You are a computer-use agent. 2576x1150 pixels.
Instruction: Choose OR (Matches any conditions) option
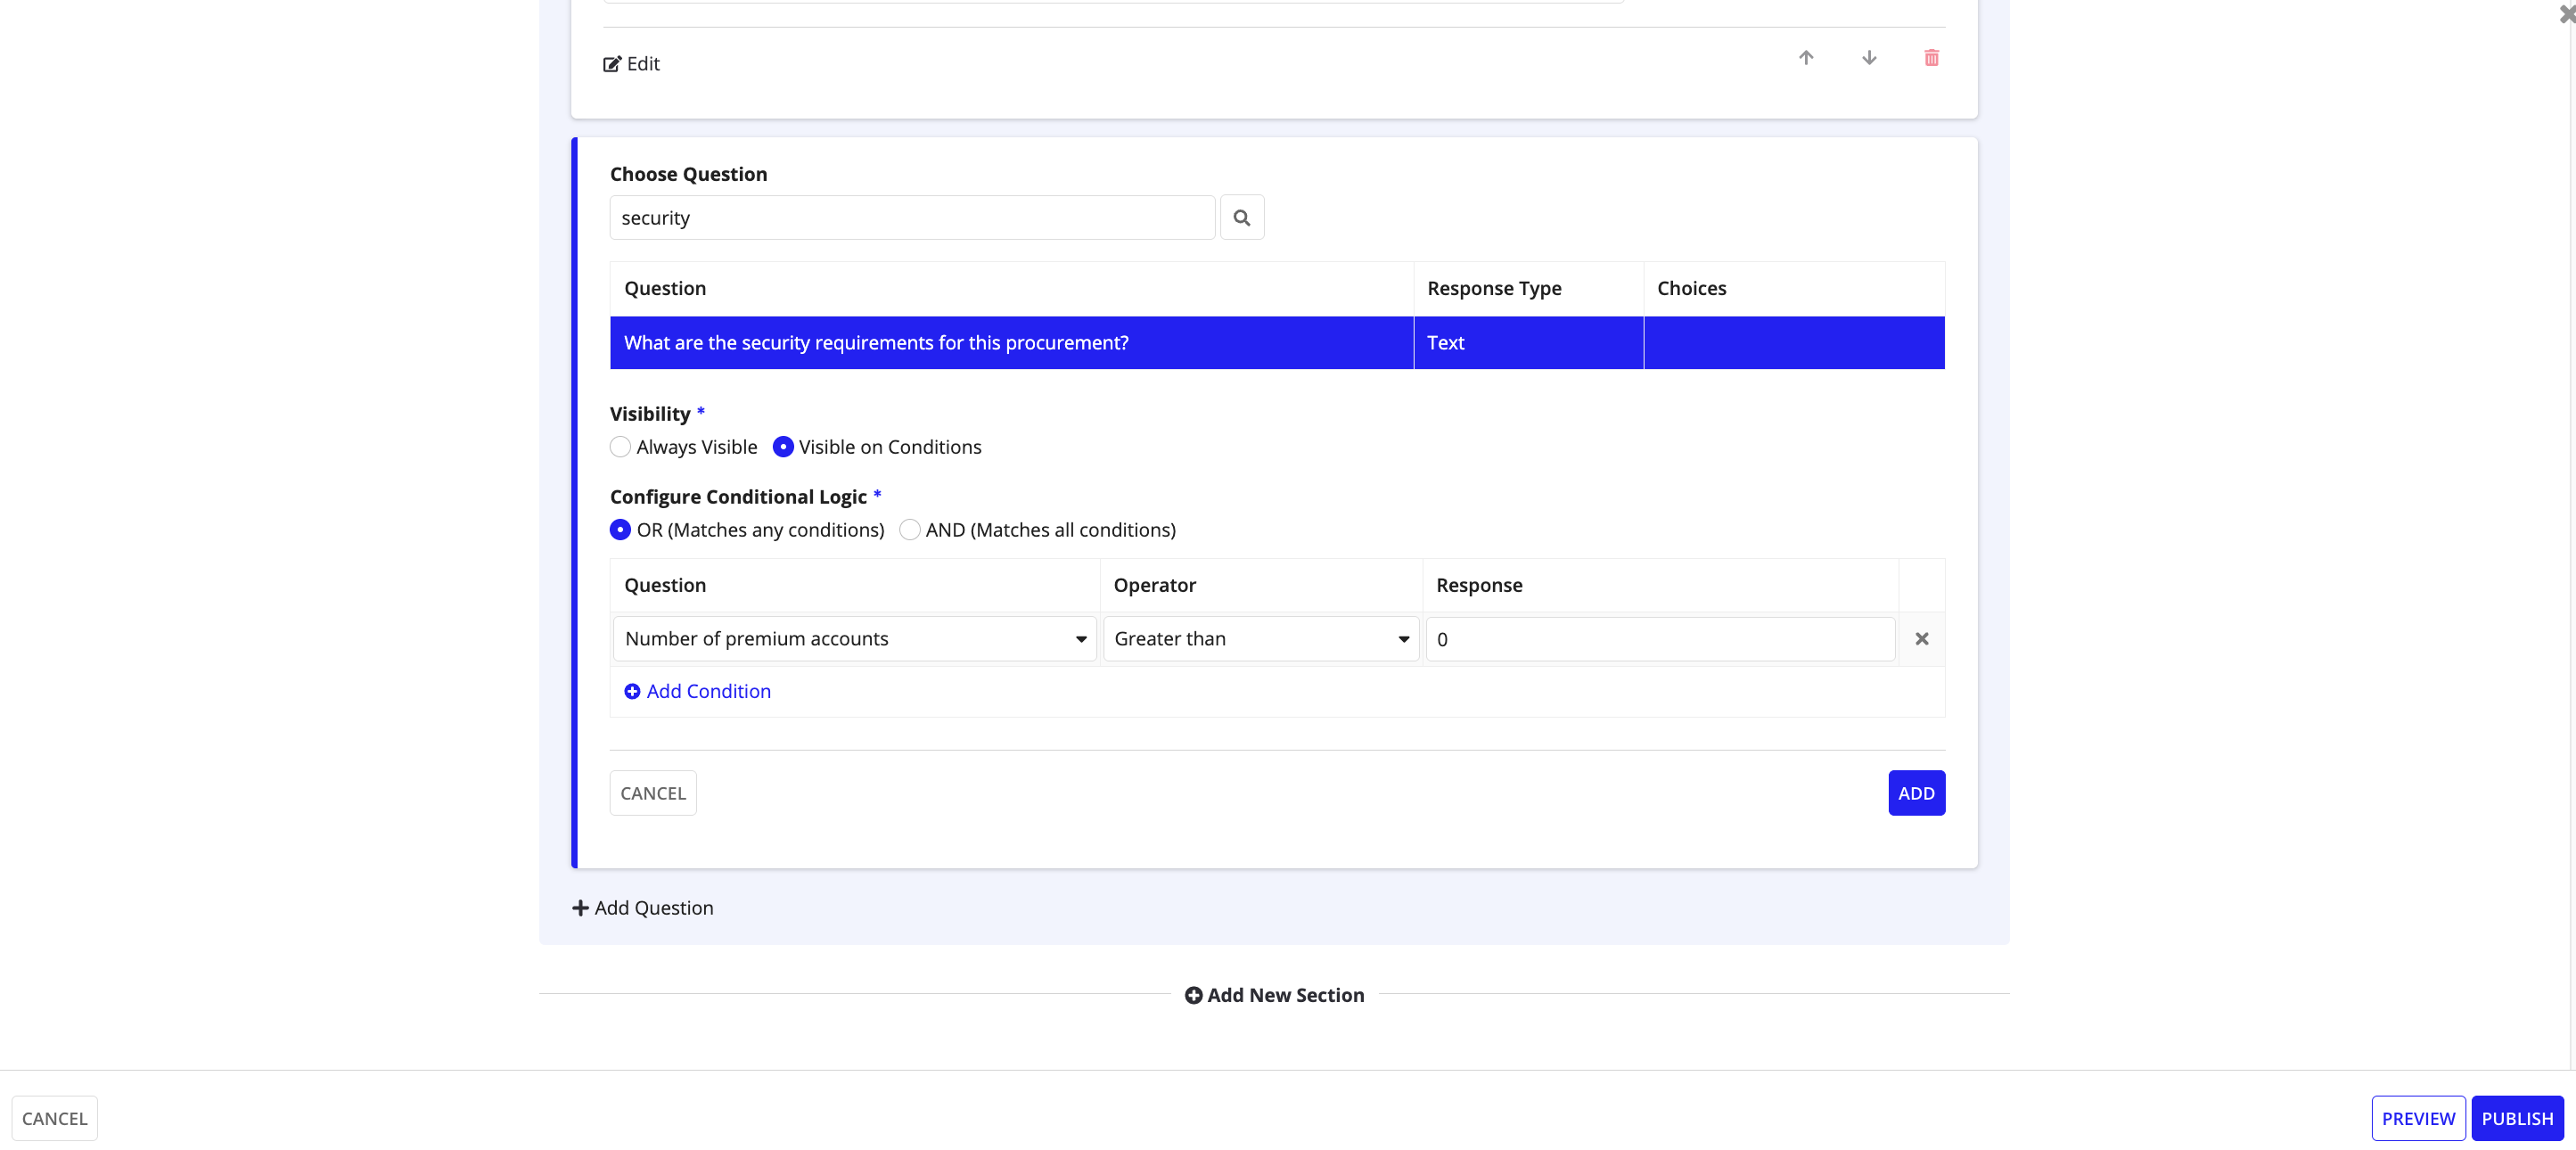pos(620,530)
